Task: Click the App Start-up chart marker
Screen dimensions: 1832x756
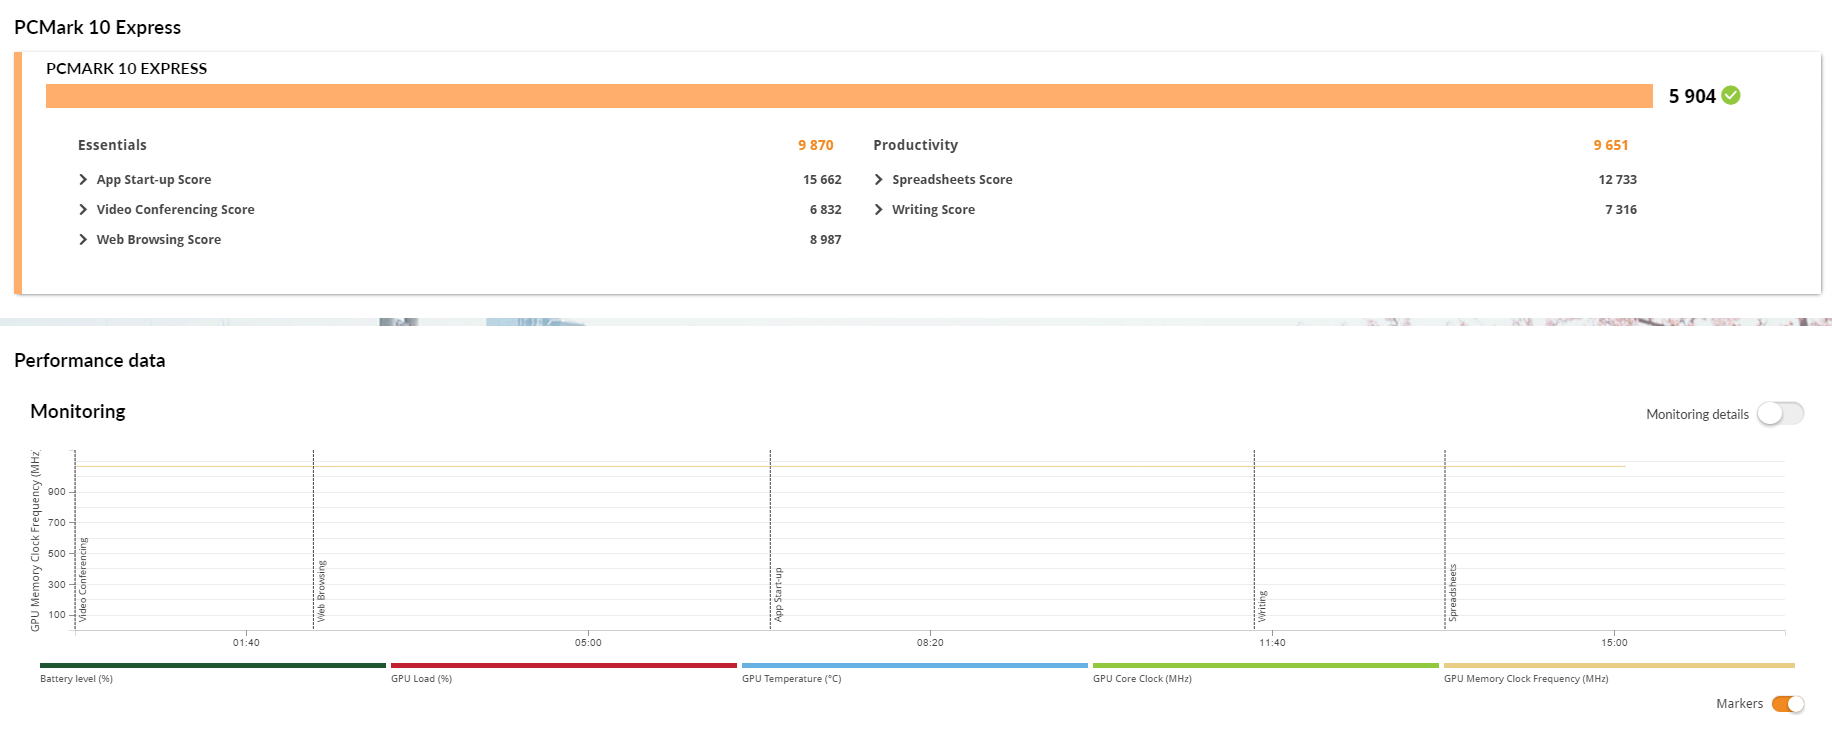Action: pos(778,595)
